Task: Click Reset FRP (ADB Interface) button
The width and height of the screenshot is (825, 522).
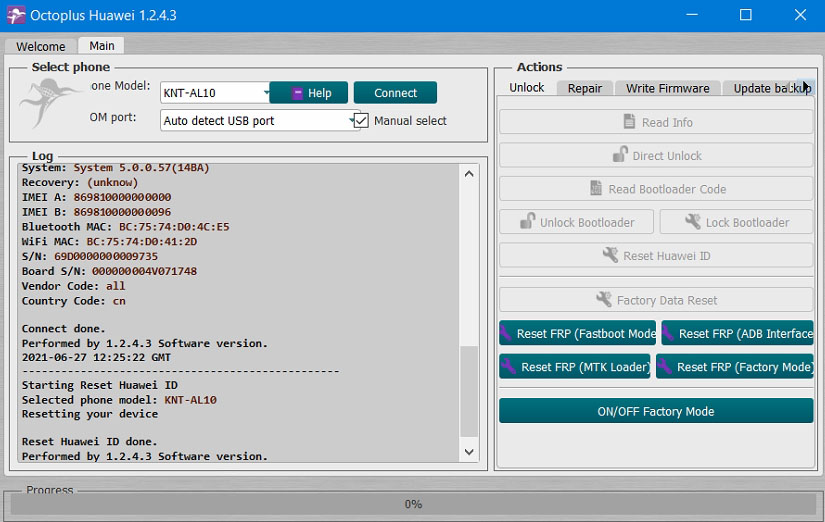Action: pos(737,333)
